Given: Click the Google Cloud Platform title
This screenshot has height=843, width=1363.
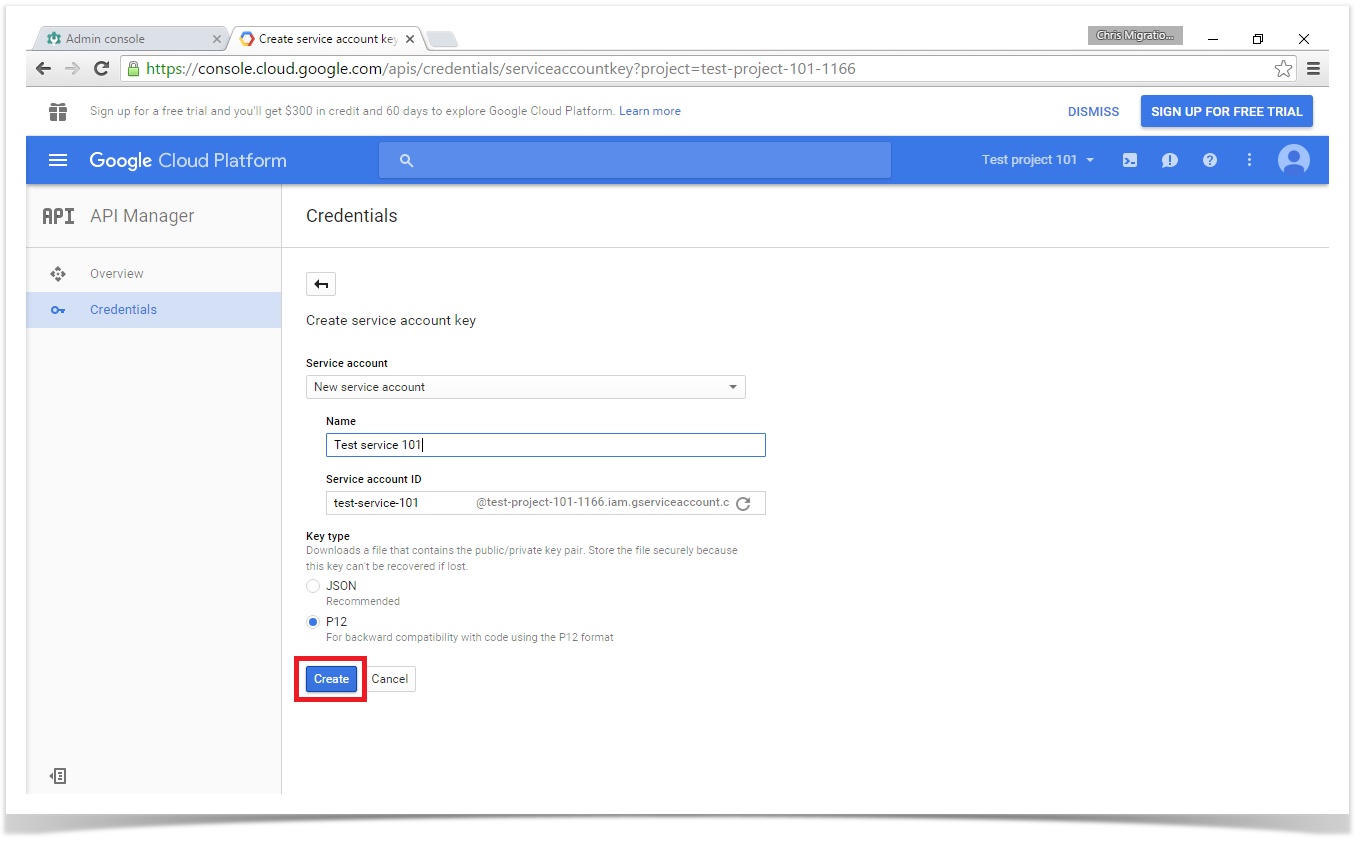Looking at the screenshot, I should (188, 160).
